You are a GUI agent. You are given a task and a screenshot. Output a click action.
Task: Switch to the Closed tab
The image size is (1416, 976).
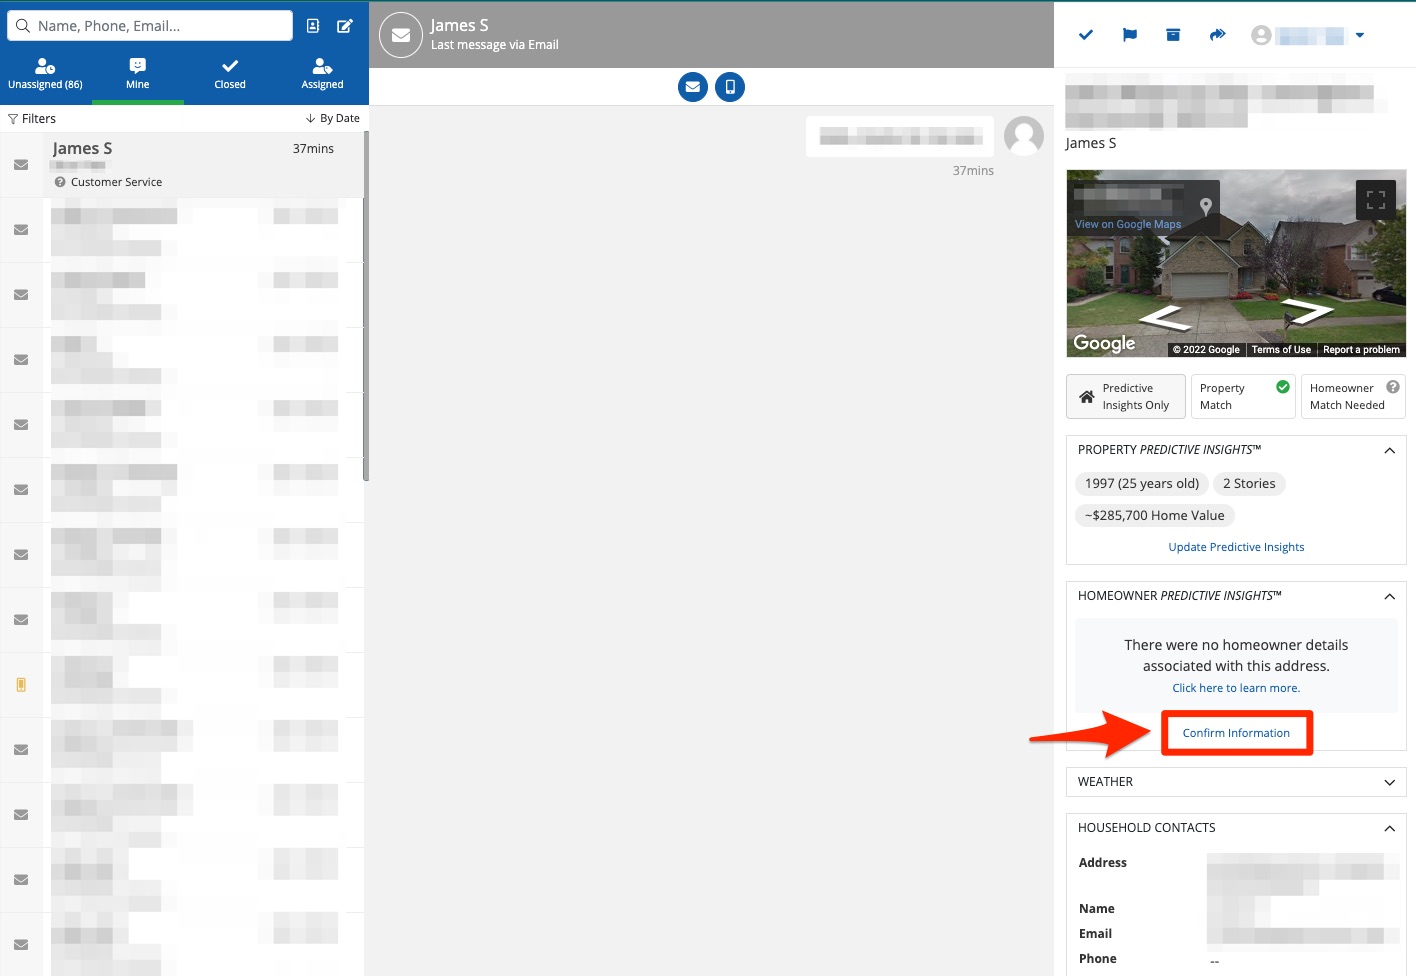[230, 74]
